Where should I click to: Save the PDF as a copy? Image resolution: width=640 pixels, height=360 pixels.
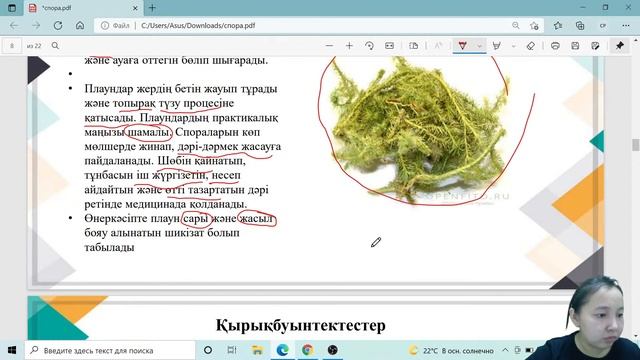pos(595,46)
